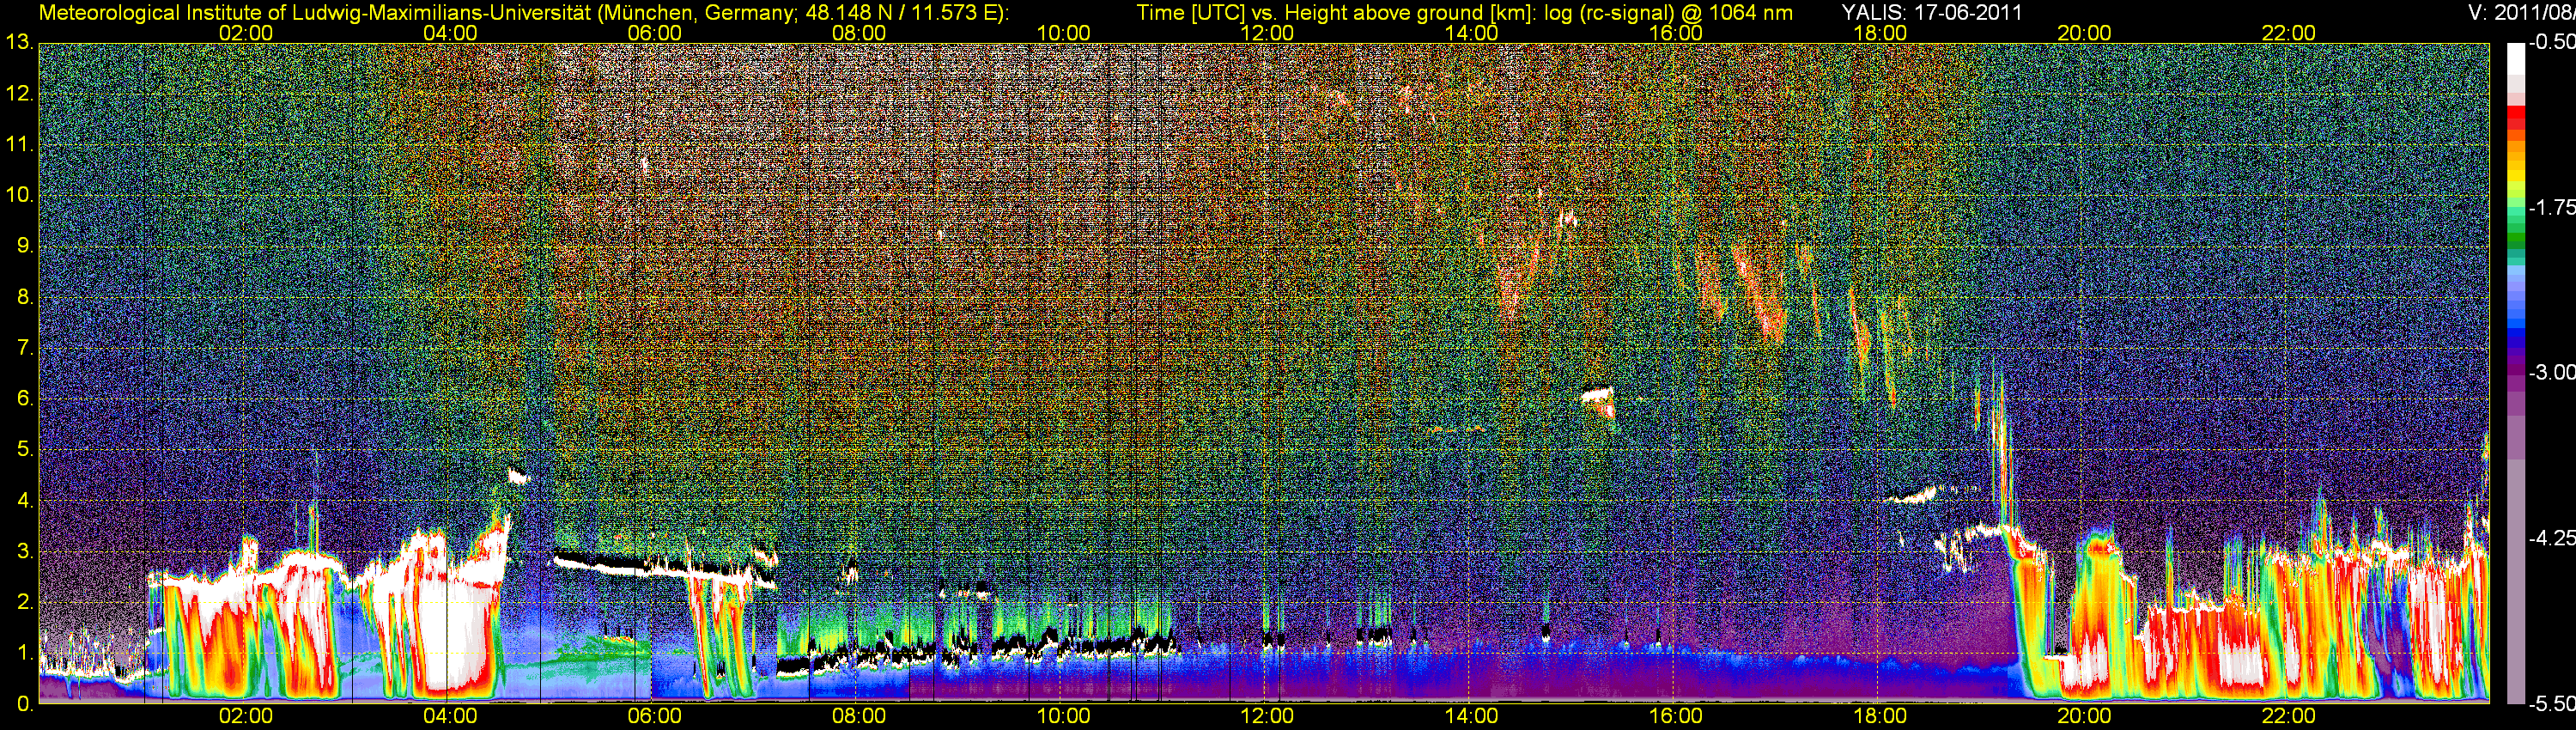
Task: Click the white top segment of the color scale
Action: [x=2515, y=60]
